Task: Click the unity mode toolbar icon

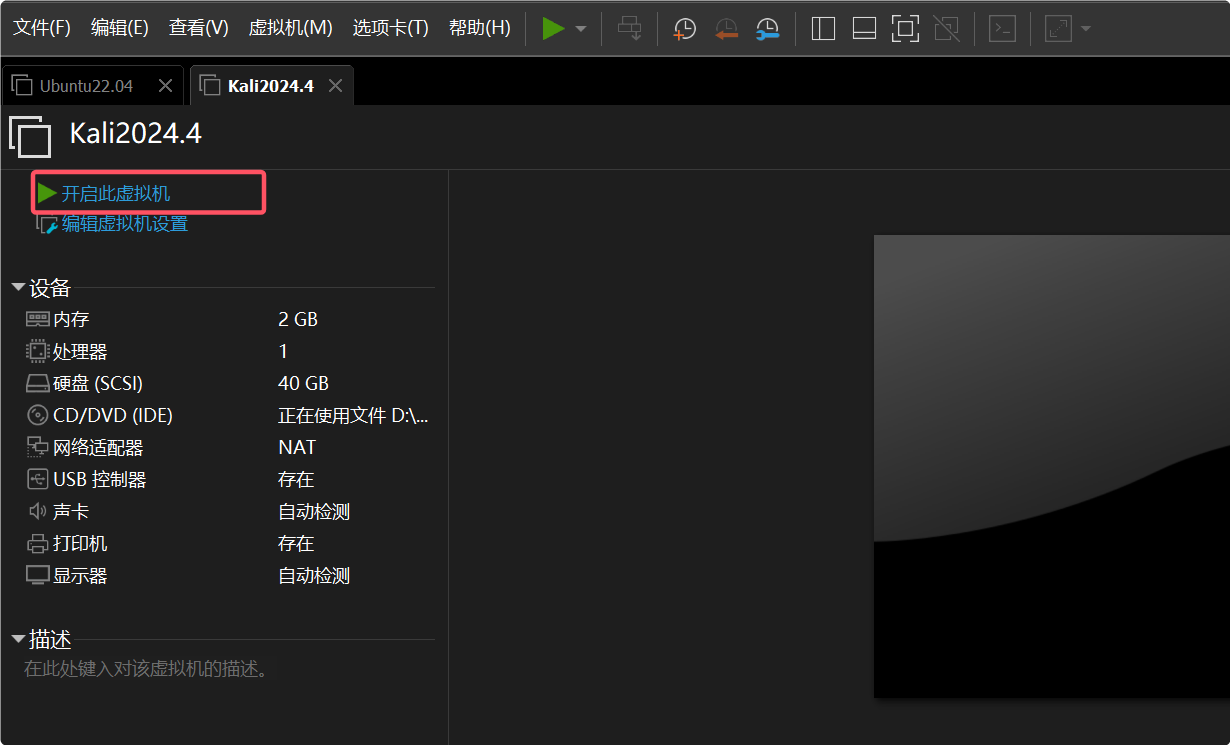Action: click(x=945, y=28)
